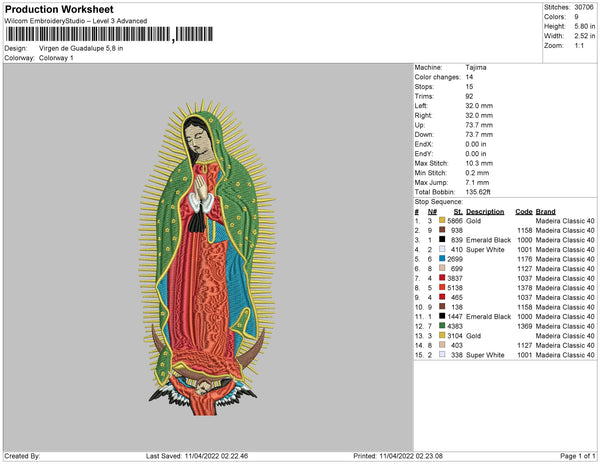This screenshot has height=464, width=600.
Task: Click the white swatch in stop 15
Action: click(x=442, y=354)
